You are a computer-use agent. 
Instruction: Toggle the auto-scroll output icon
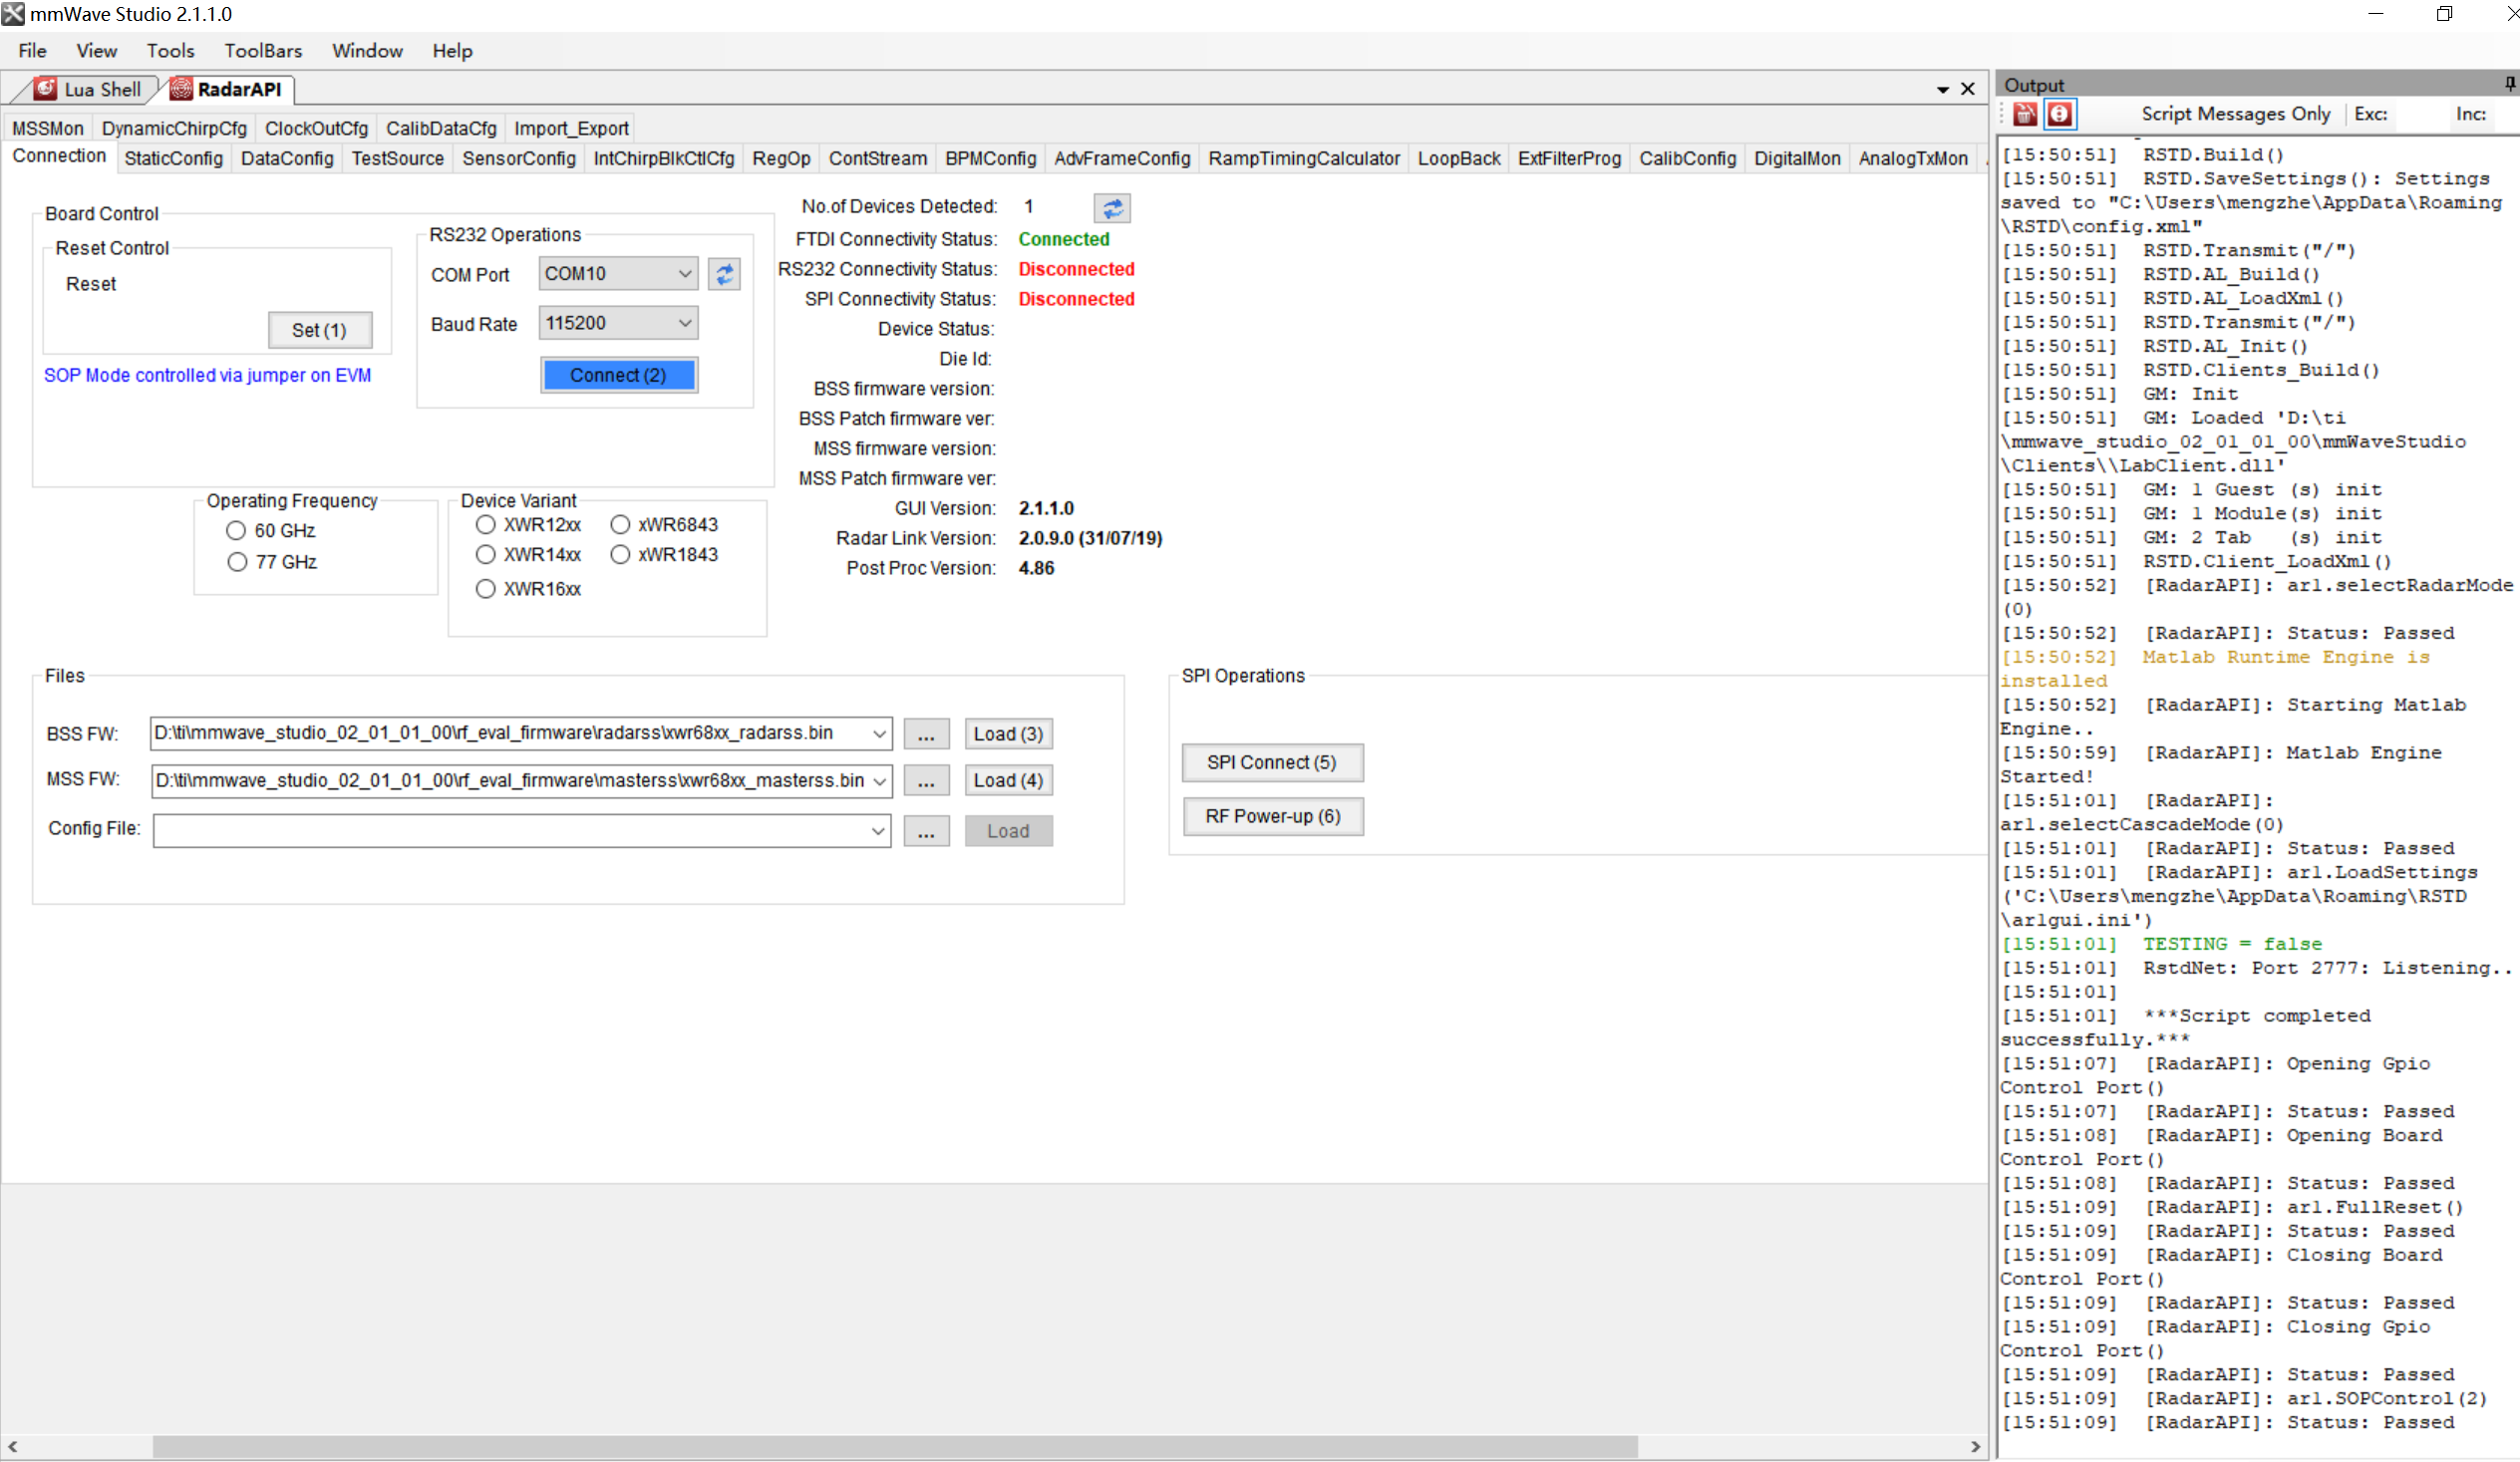(2059, 114)
